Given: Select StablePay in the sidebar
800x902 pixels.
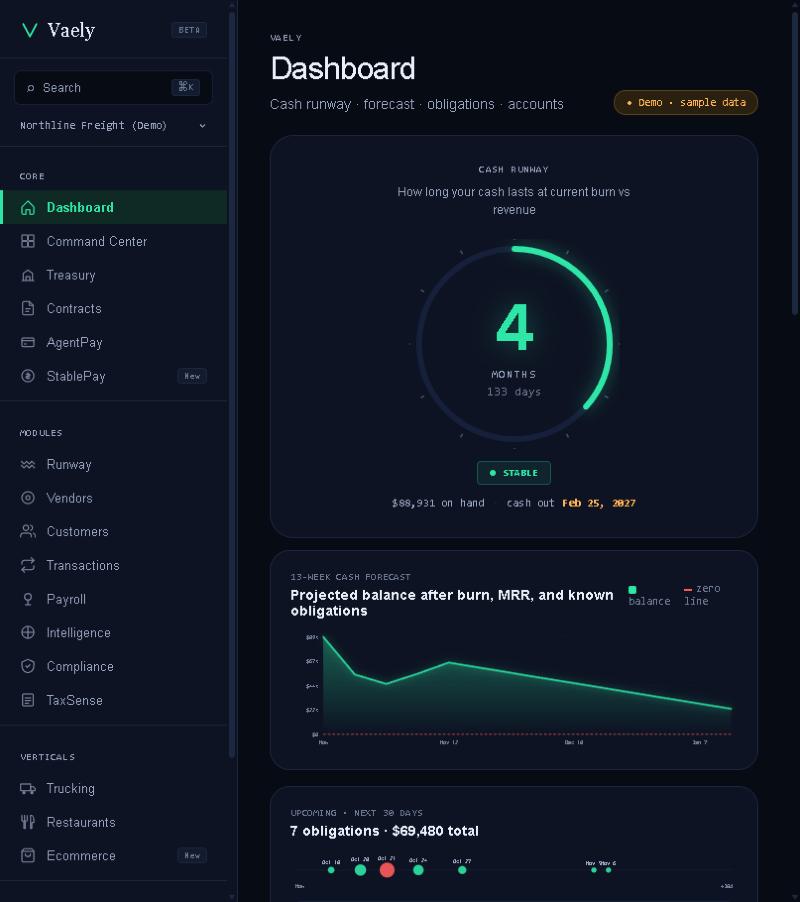Looking at the screenshot, I should 114,376.
